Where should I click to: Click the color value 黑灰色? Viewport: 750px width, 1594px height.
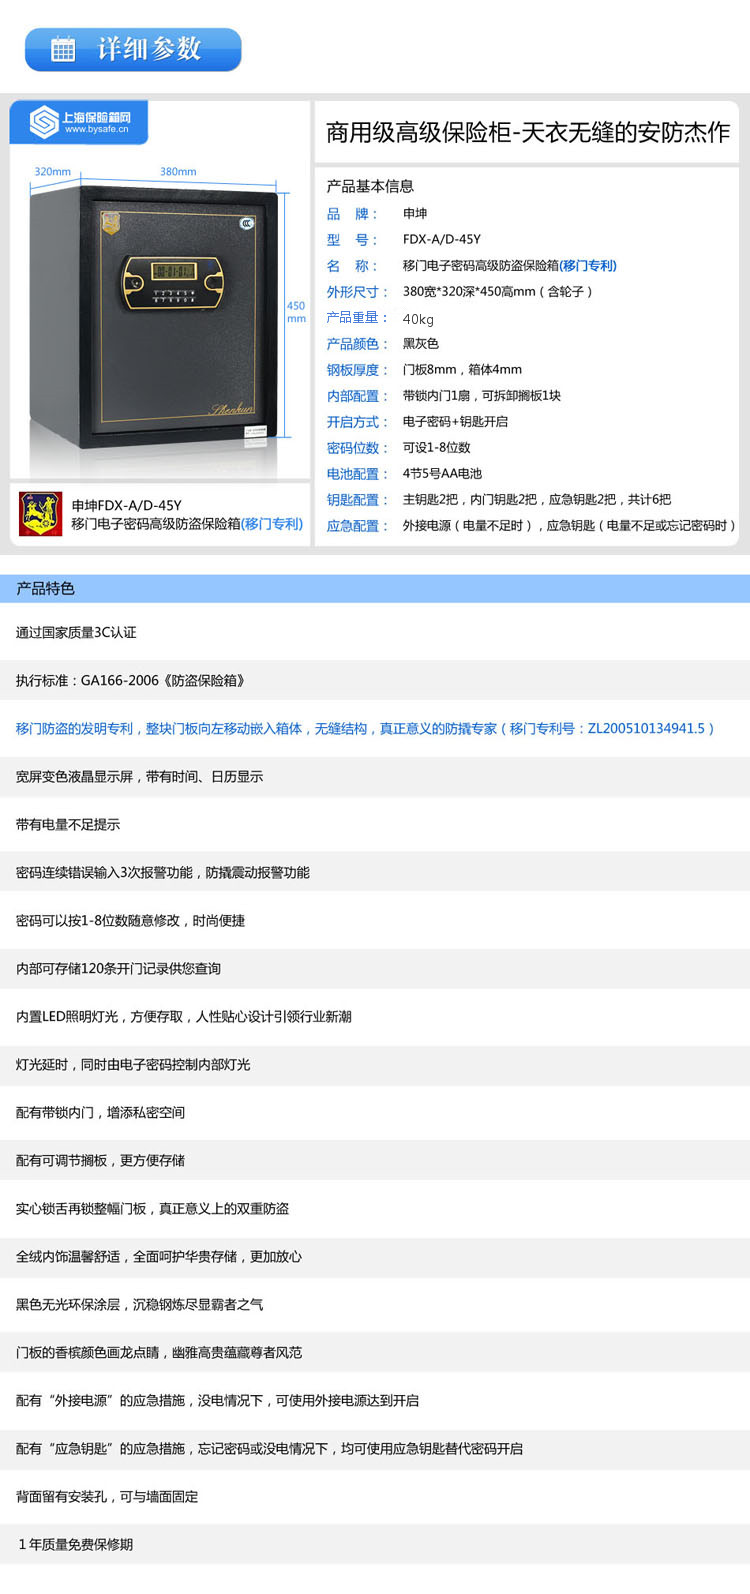pos(421,343)
